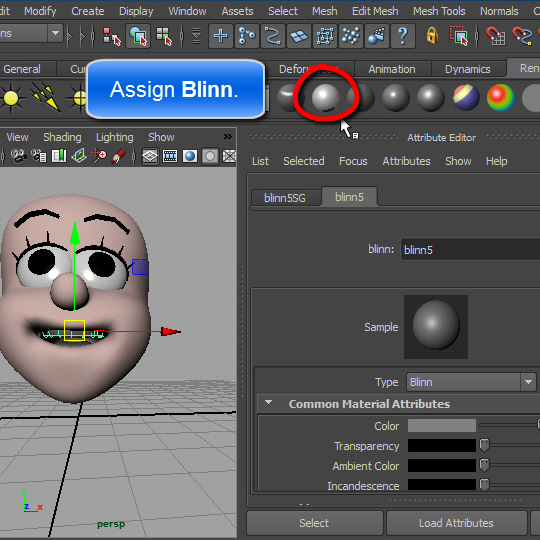The width and height of the screenshot is (540, 540).
Task: Click the 2D Pan/Zoom icon in viewport toolbar
Action: pyautogui.click(x=99, y=156)
